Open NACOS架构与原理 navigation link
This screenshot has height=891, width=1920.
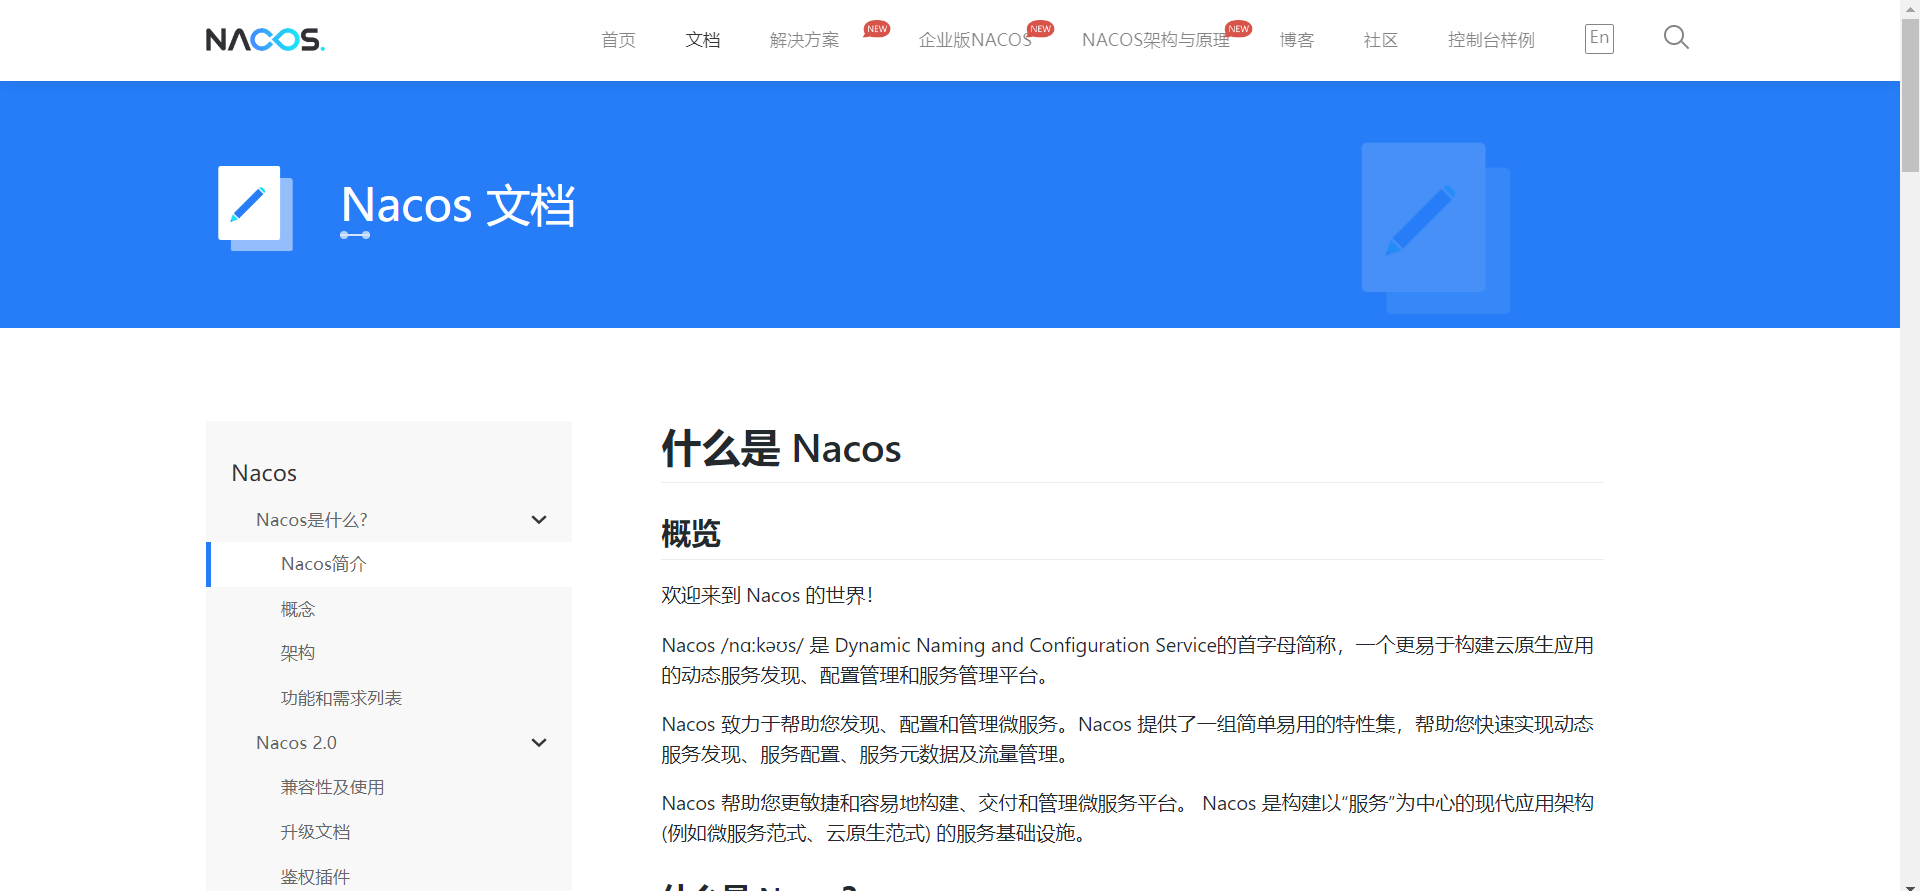(1155, 40)
